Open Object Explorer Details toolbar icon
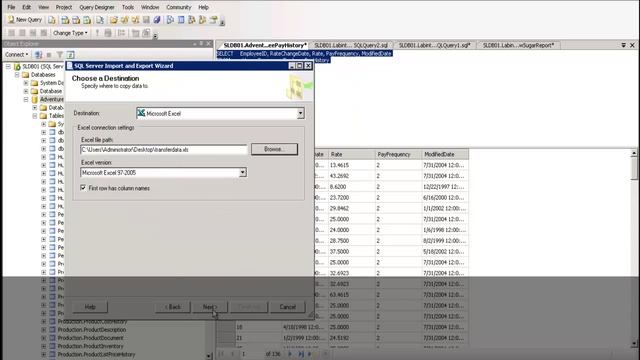Viewport: 640px width, 360px height. 181,20
